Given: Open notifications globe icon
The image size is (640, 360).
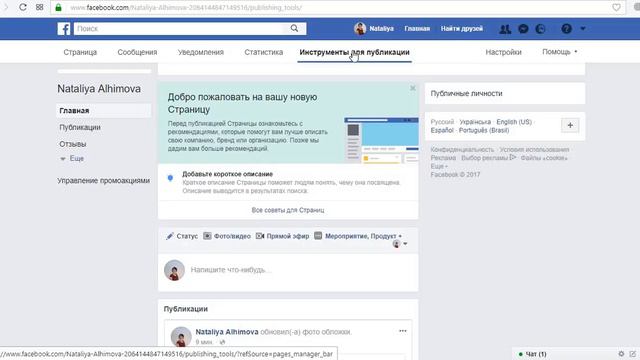Looking at the screenshot, I should [x=540, y=29].
